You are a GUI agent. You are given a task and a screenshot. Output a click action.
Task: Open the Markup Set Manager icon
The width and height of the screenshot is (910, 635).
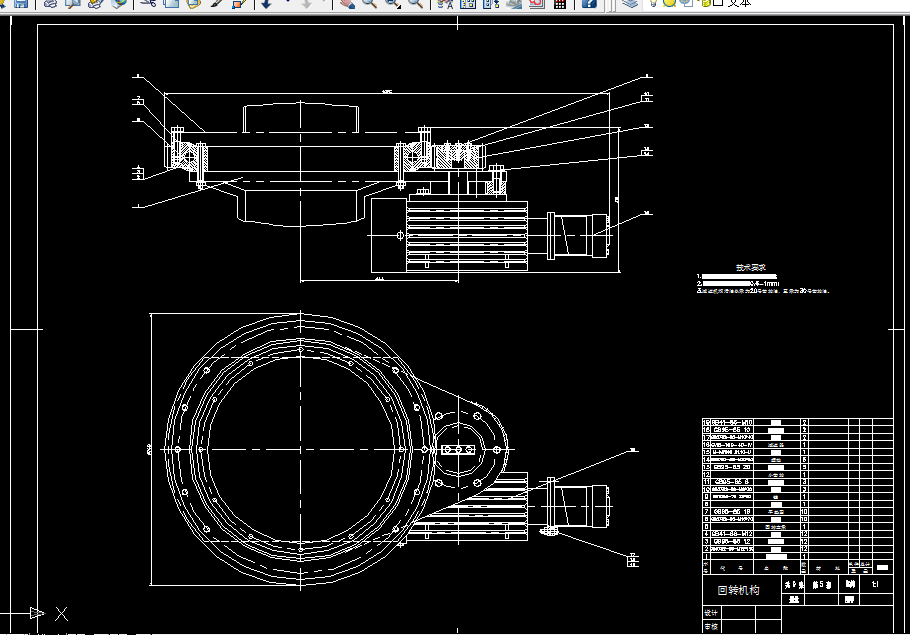coord(536,3)
